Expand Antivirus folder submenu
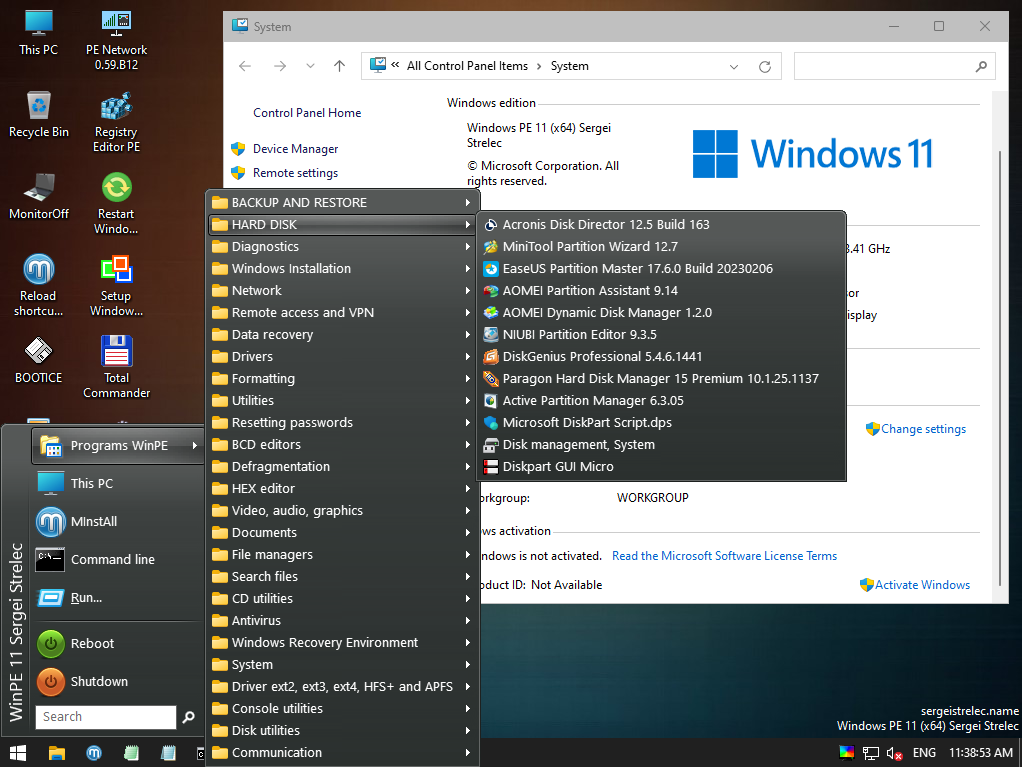 (343, 620)
